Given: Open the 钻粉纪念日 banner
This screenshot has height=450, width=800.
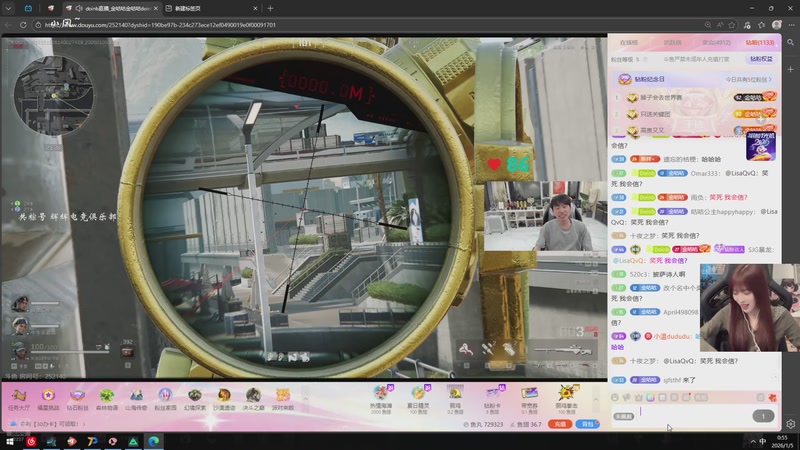Looking at the screenshot, I should (693, 80).
